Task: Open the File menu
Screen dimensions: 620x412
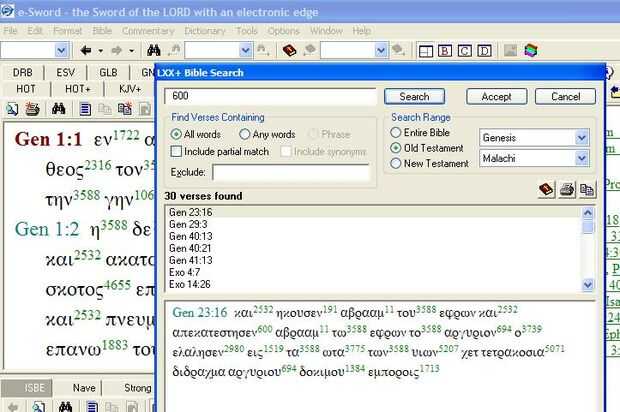Action: click(10, 31)
